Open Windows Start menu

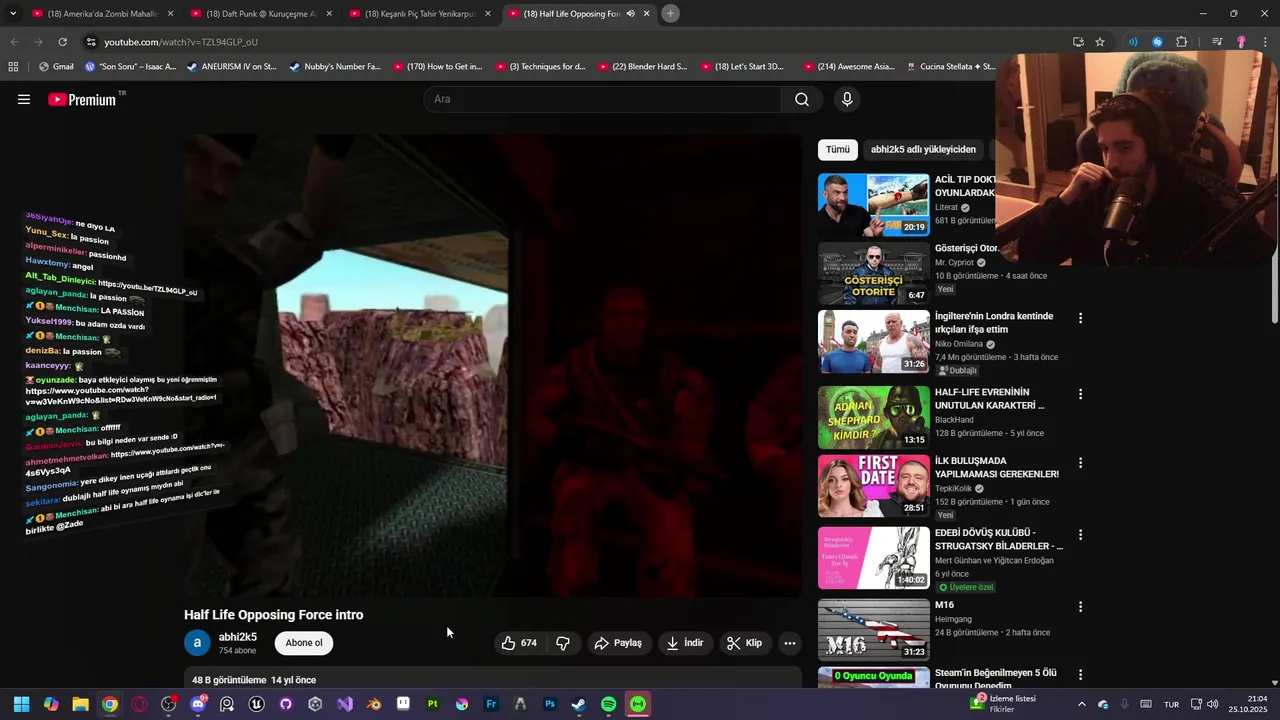21,704
